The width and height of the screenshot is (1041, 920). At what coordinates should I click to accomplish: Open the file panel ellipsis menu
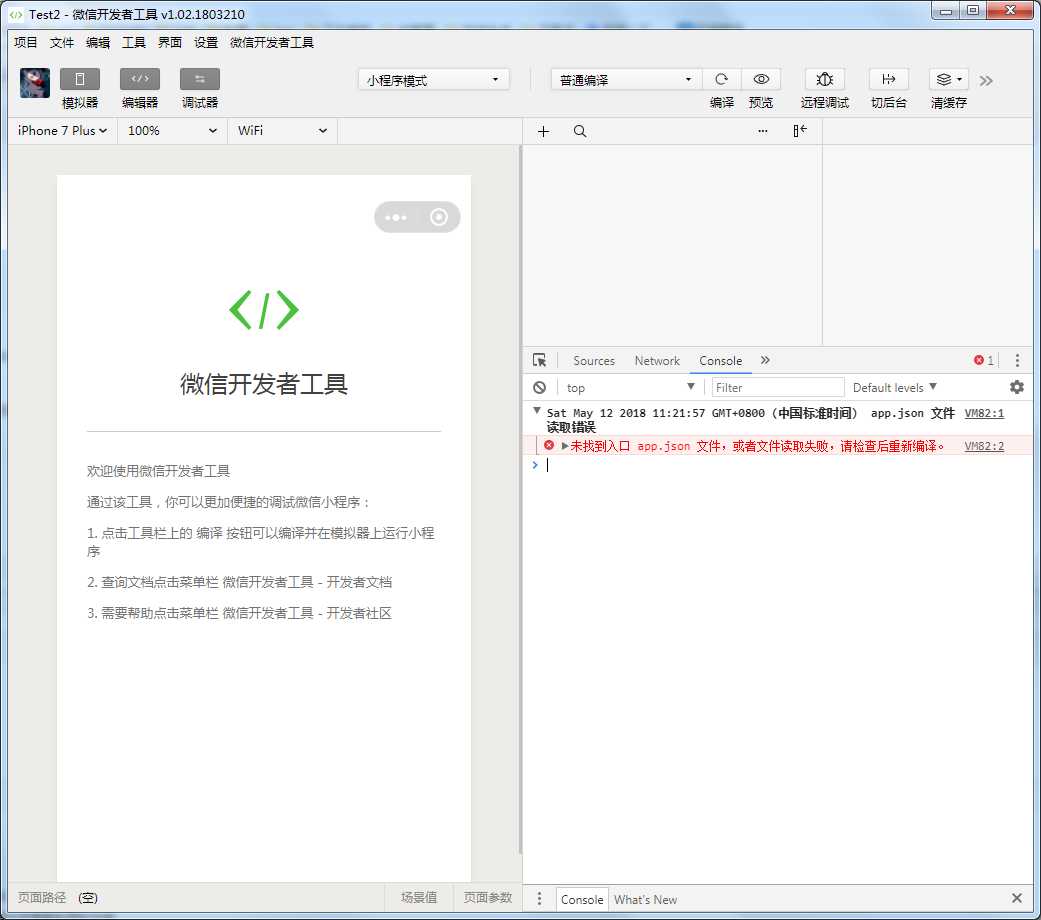pos(762,131)
